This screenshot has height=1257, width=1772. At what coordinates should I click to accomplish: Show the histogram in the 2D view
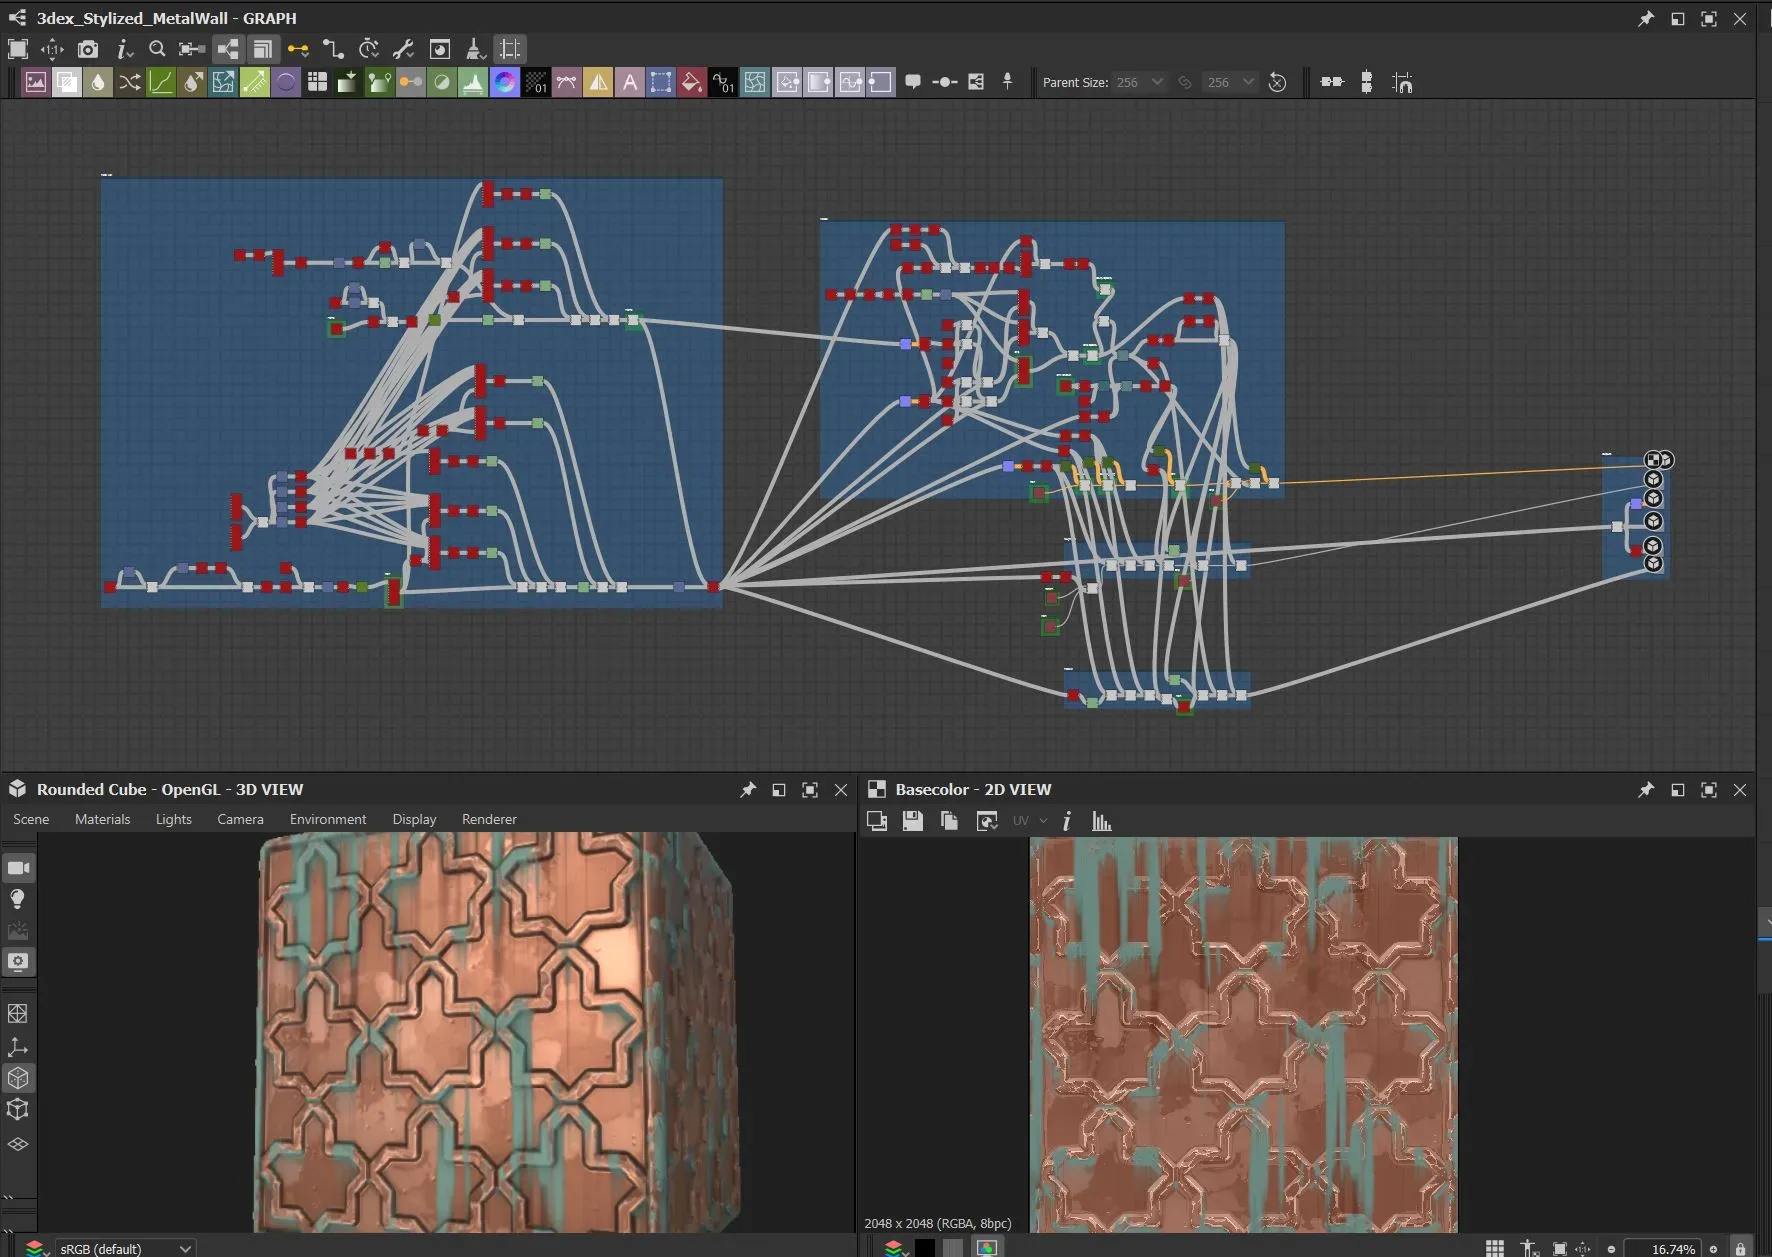click(1100, 821)
